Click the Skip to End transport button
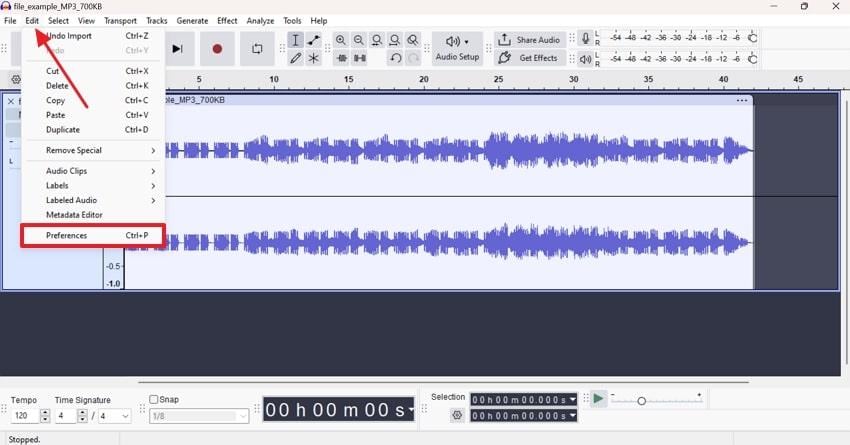Screen dimensions: 850x445 coord(177,49)
